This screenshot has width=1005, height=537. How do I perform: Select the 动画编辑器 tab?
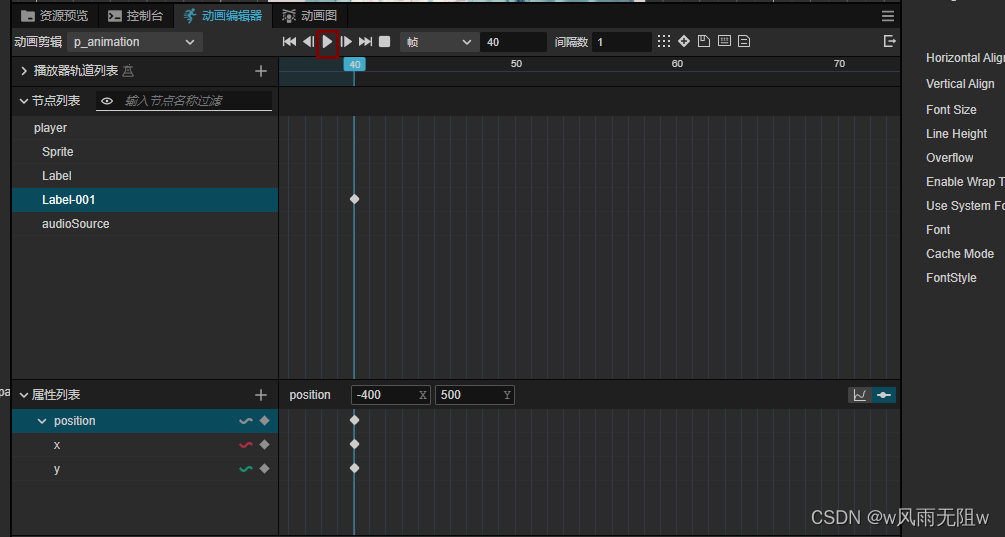click(223, 15)
